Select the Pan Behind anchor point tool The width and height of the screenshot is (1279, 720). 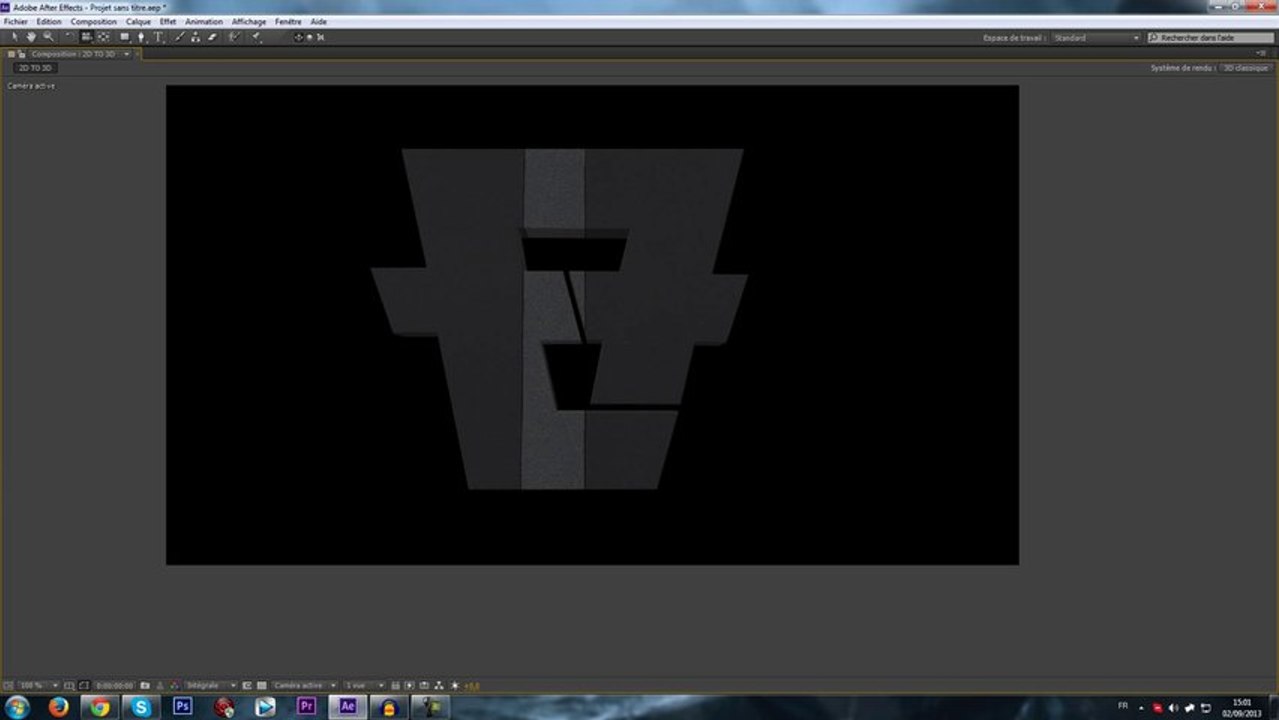coord(103,37)
